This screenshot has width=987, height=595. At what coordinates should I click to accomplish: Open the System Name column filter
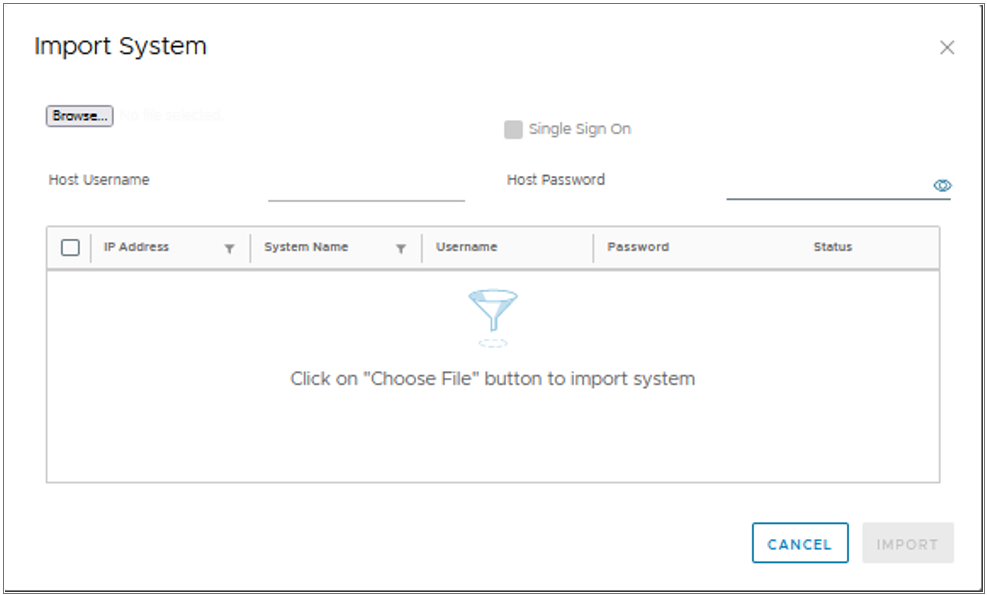click(x=400, y=249)
